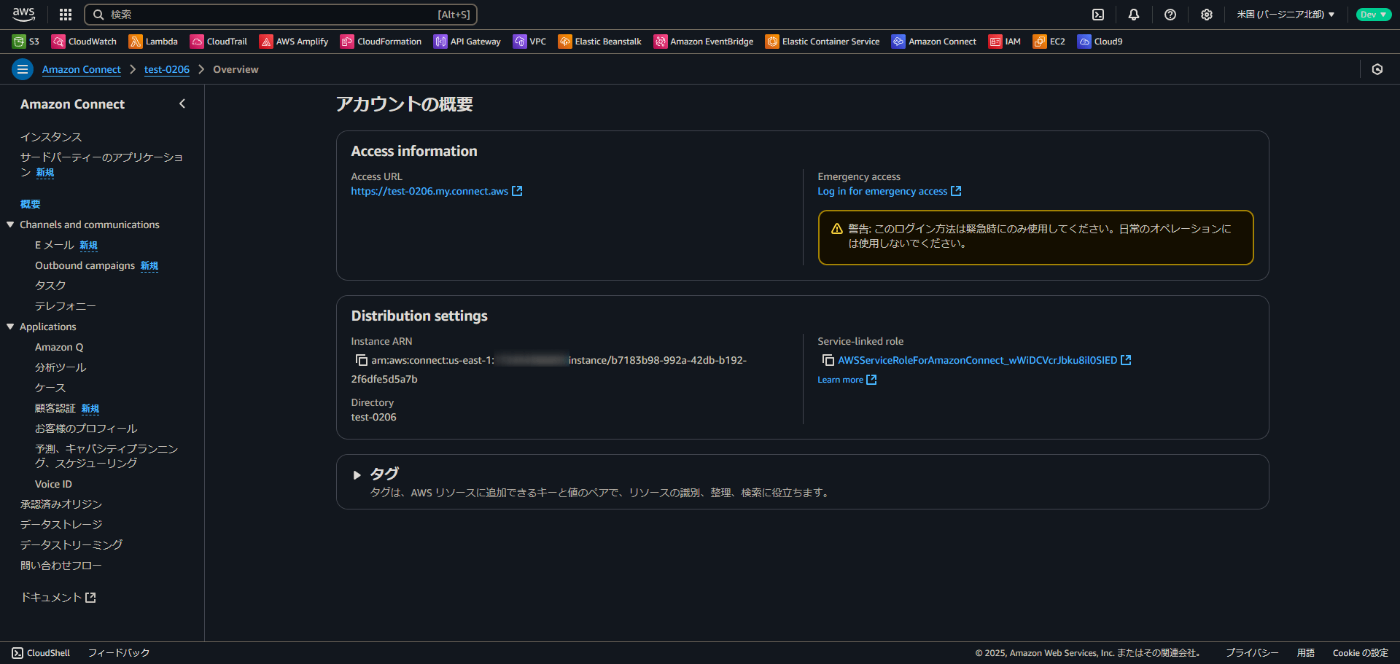Open VPC shortcut in favorites bar
Viewport: 1400px width, 664px height.
(x=530, y=42)
